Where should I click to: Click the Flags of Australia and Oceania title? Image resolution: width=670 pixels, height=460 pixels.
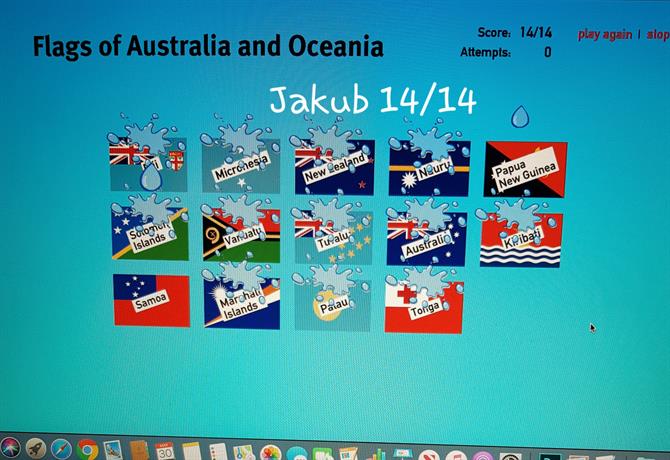208,46
